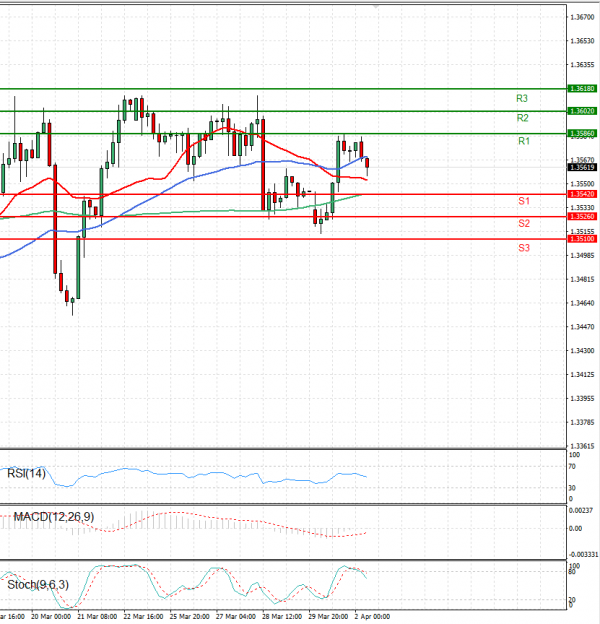
Task: Click the MACD -0.003331 scale value
Action: (x=583, y=554)
